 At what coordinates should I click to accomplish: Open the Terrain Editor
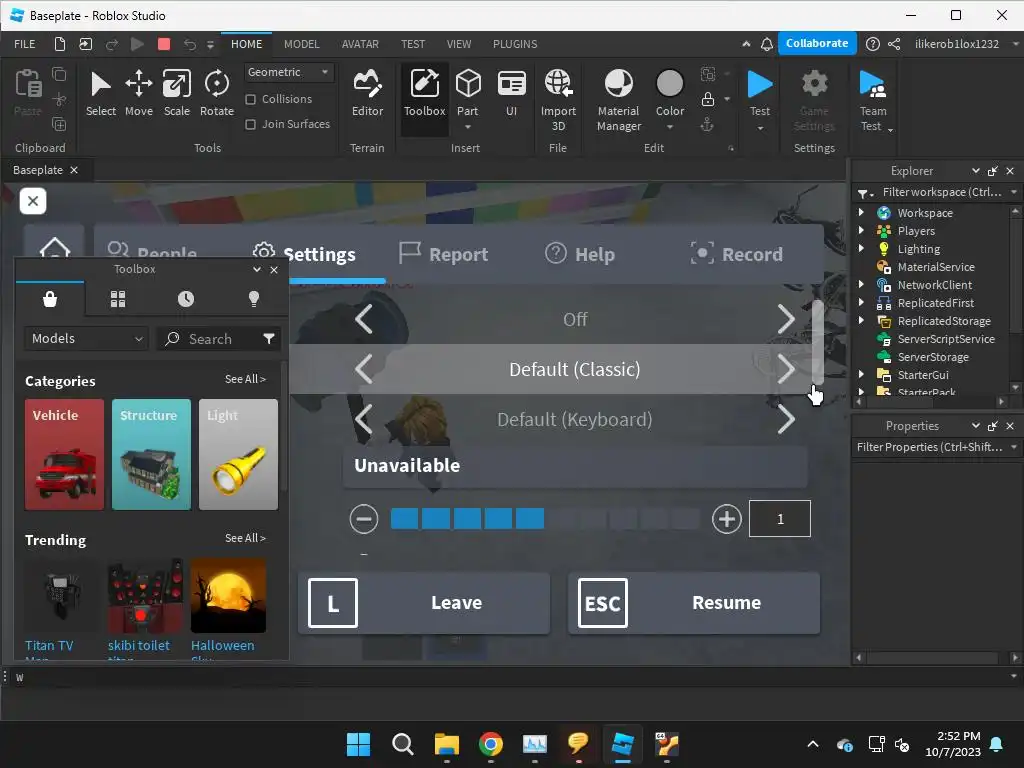tap(367, 93)
